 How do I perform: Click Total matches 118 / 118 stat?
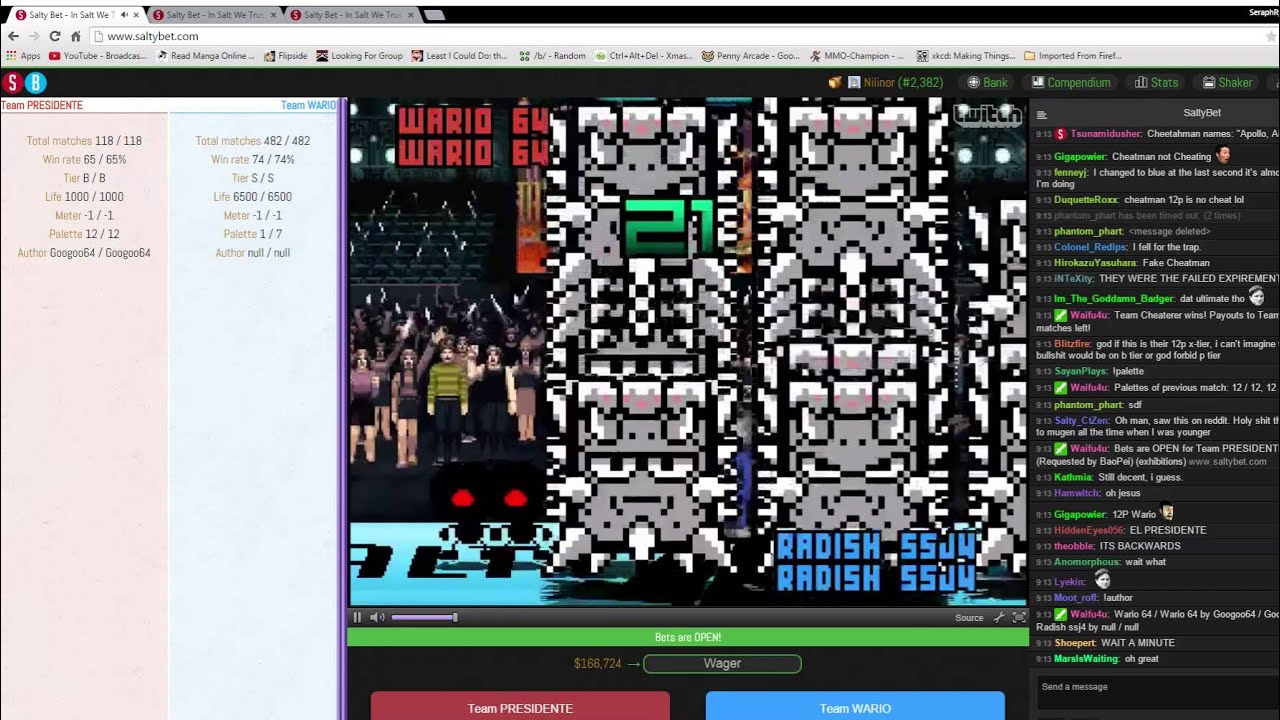tap(84, 141)
